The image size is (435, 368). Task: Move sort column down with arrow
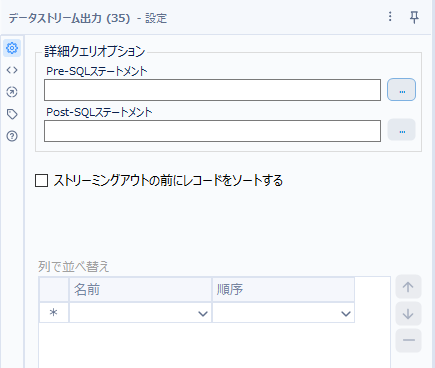(408, 314)
